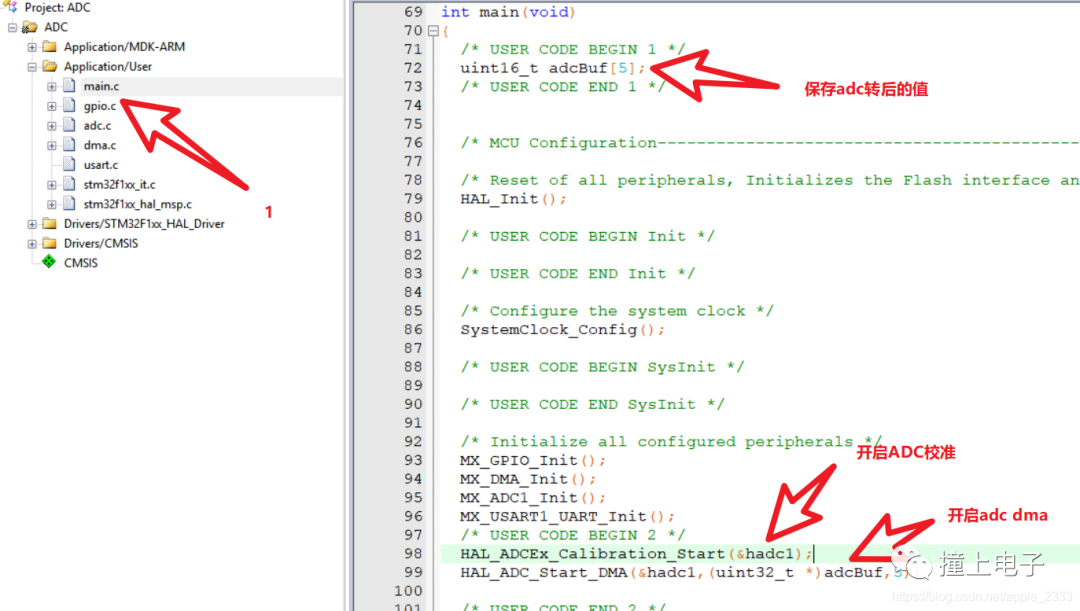The width and height of the screenshot is (1080, 611).
Task: Open the usart.c source file
Action: [69, 164]
